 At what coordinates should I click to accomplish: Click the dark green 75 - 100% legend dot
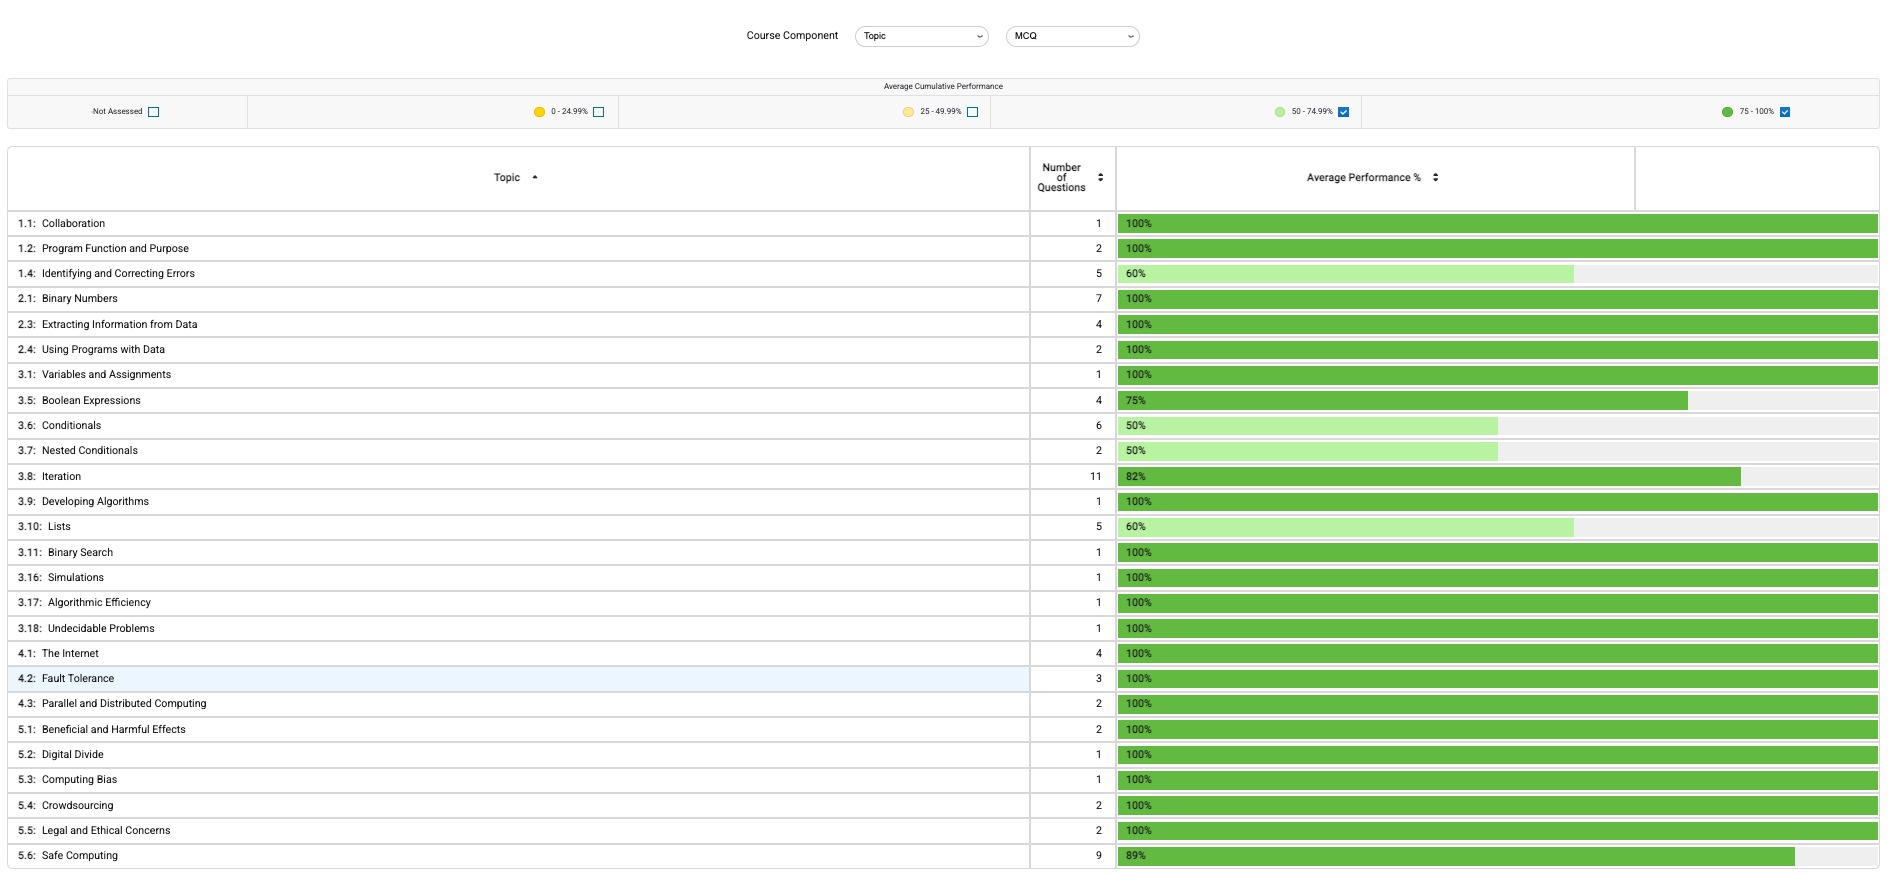(1727, 112)
